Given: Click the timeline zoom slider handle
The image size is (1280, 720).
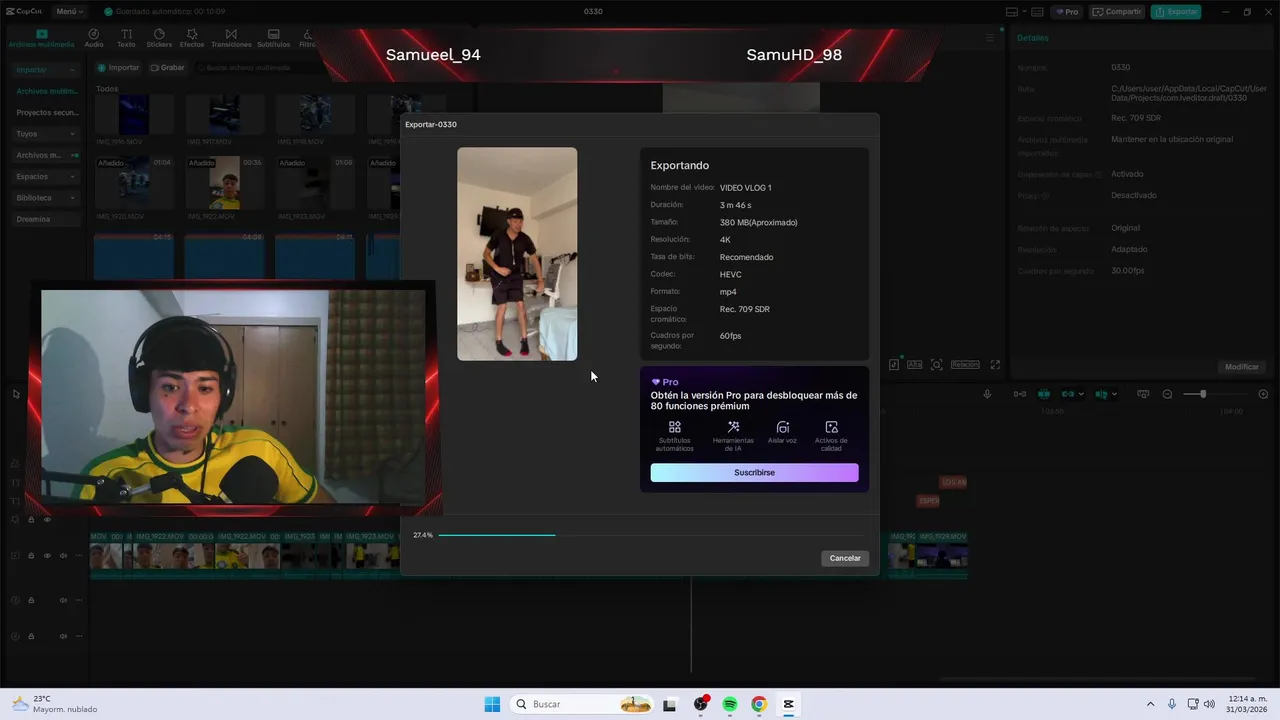Looking at the screenshot, I should coord(1202,394).
